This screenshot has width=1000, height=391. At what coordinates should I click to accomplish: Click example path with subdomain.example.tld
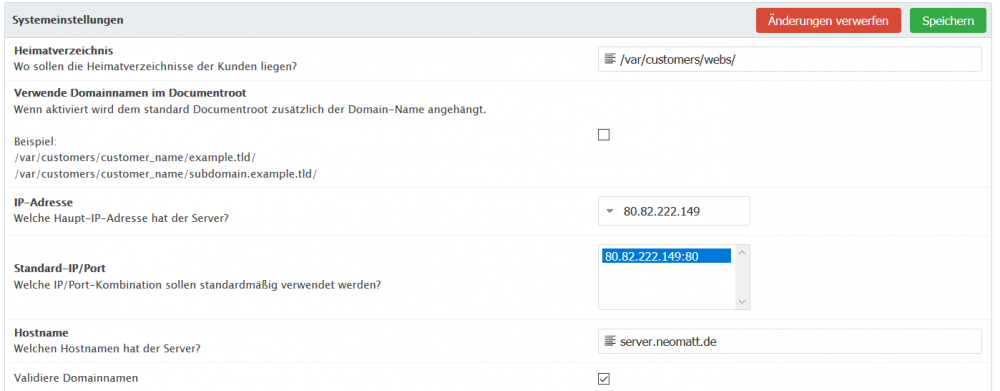(x=165, y=173)
